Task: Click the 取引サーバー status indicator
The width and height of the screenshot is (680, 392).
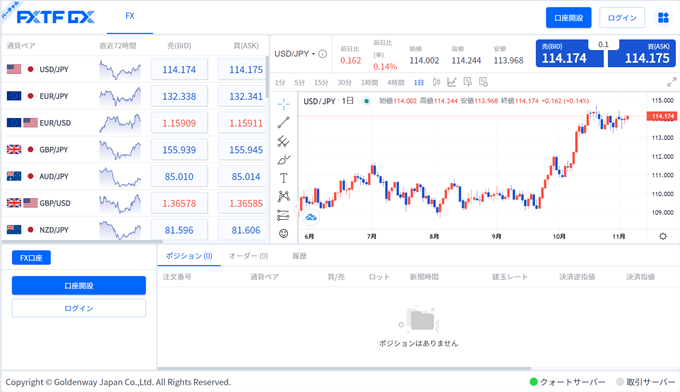Action: (646, 382)
